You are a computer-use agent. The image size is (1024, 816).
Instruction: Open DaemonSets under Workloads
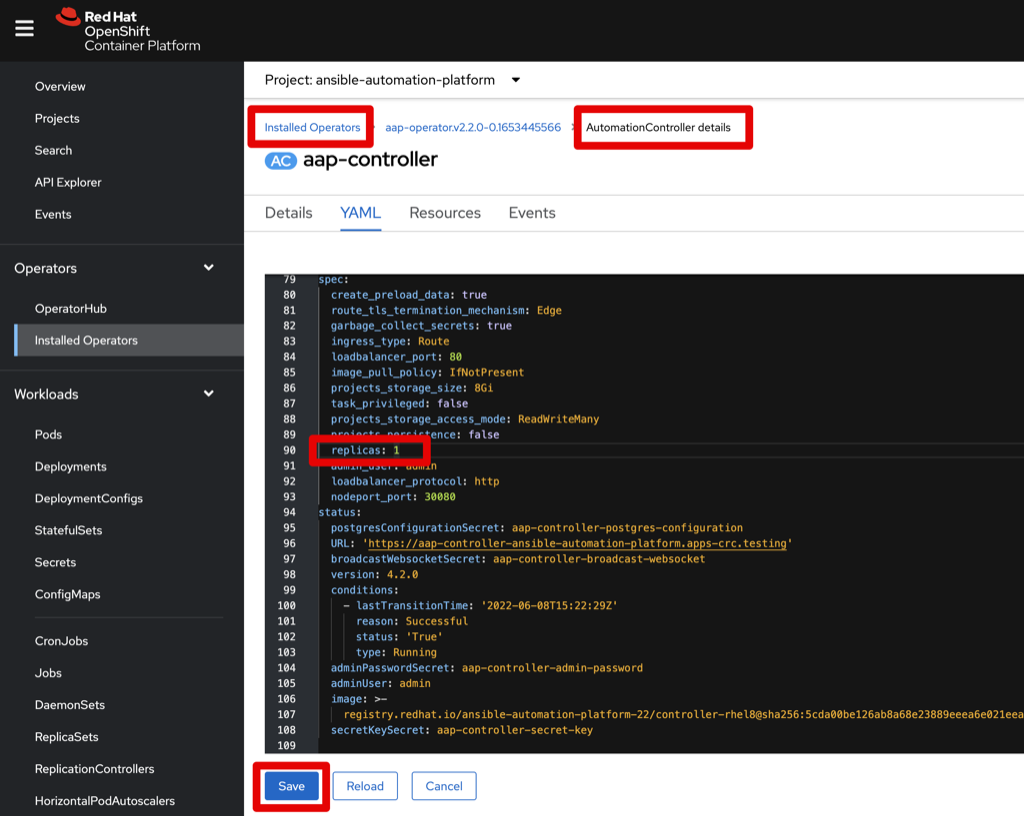click(x=70, y=705)
